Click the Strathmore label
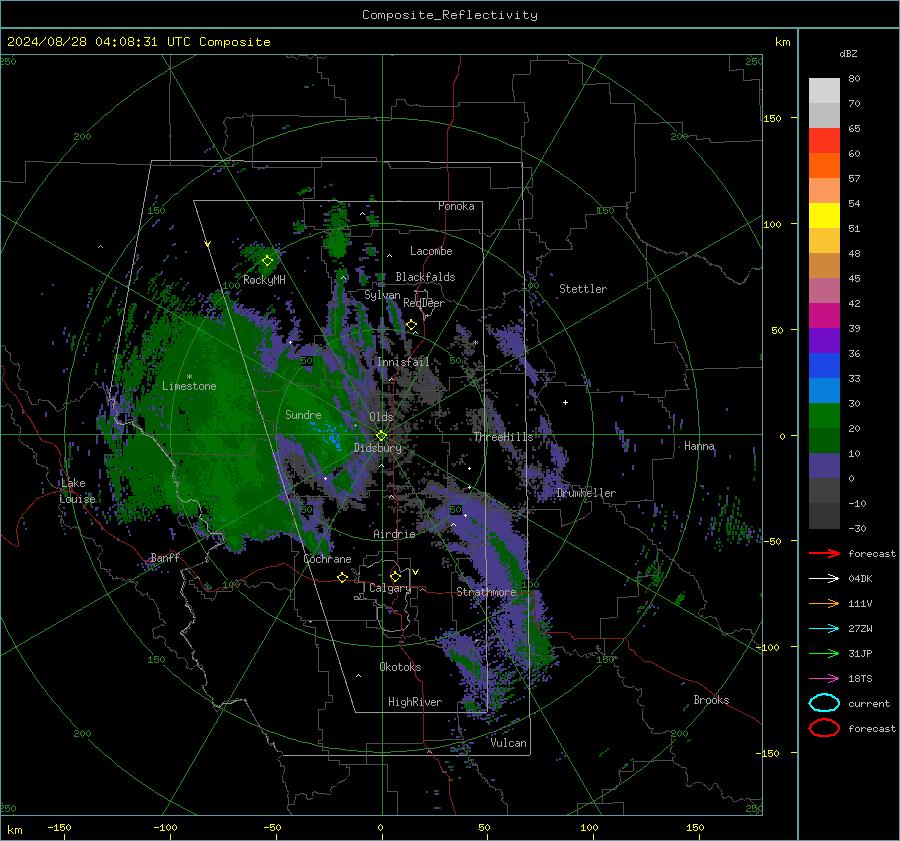Viewport: 900px width, 841px height. pos(486,592)
